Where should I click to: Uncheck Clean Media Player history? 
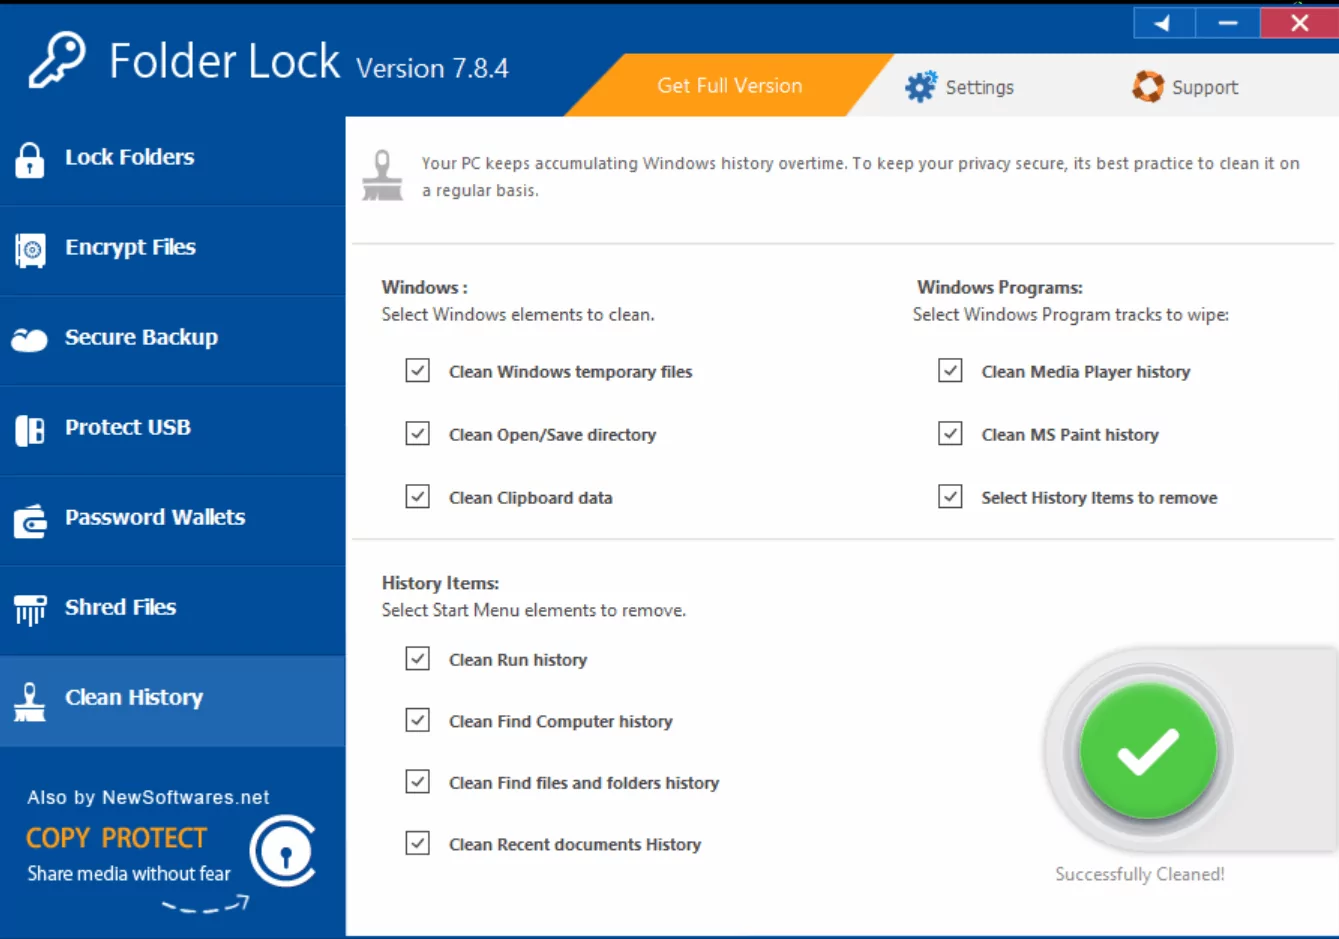pyautogui.click(x=950, y=371)
